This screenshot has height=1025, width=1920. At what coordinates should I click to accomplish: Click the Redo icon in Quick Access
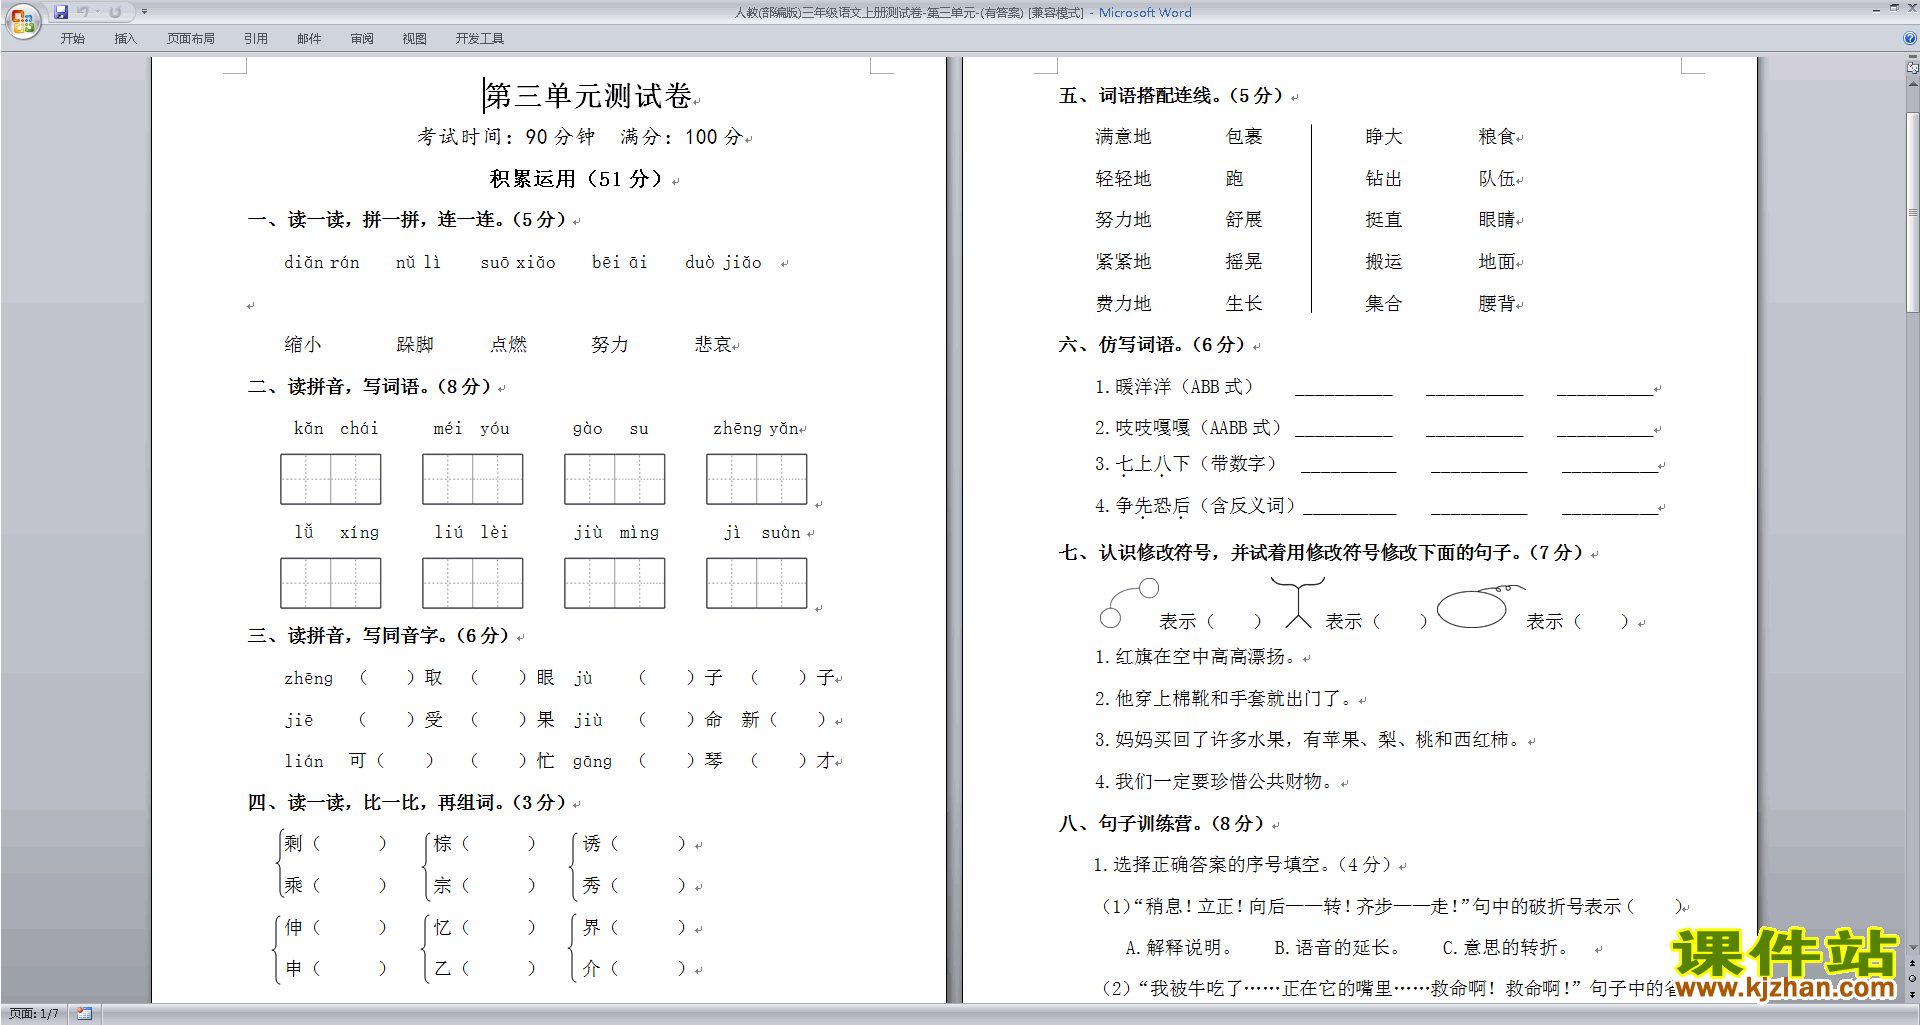(115, 12)
